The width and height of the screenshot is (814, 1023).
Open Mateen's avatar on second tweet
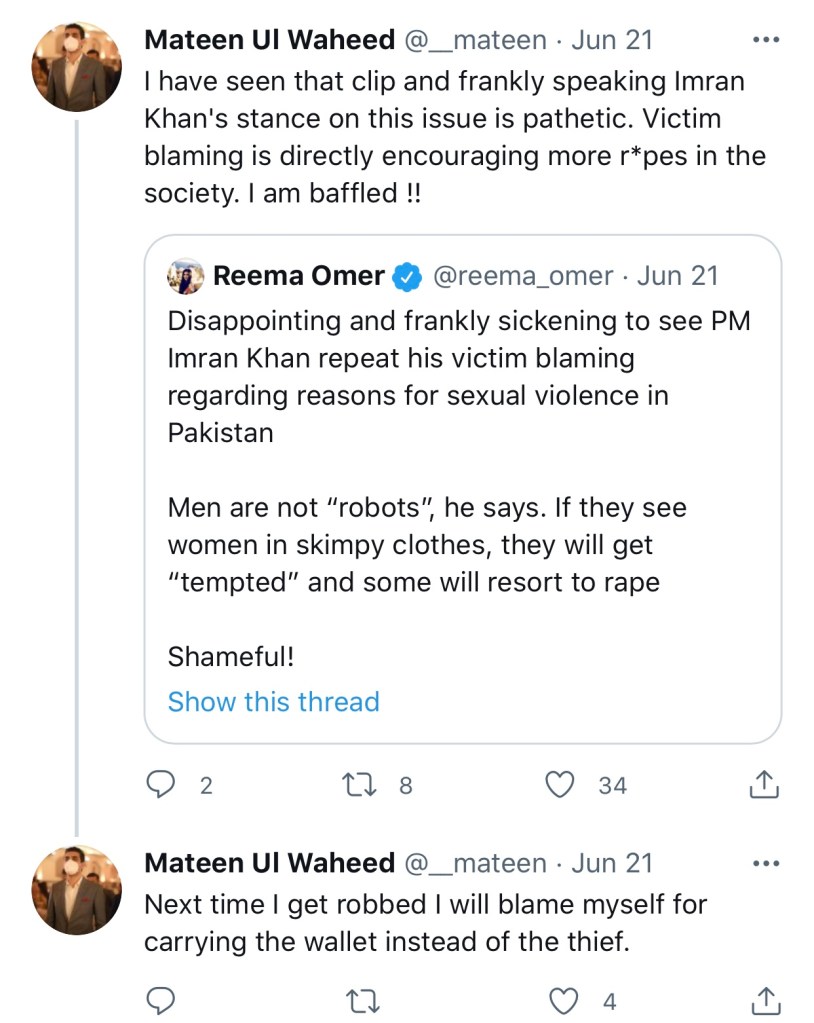coord(77,890)
